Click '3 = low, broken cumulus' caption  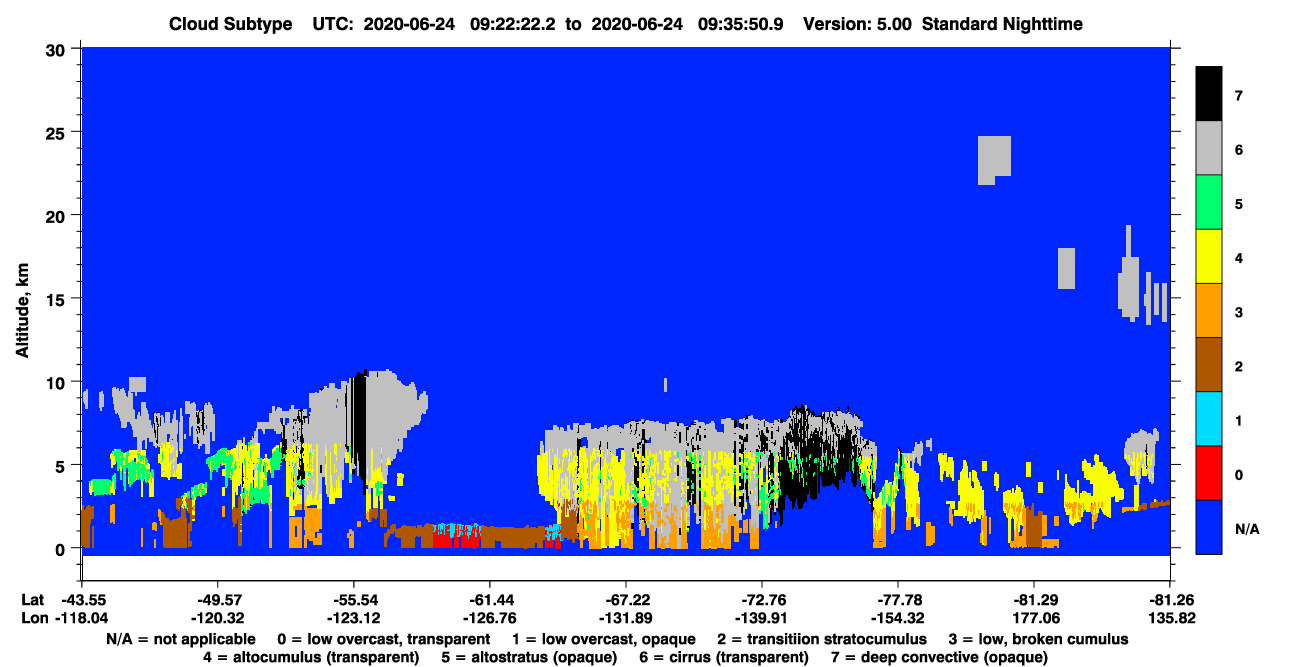pos(1039,639)
